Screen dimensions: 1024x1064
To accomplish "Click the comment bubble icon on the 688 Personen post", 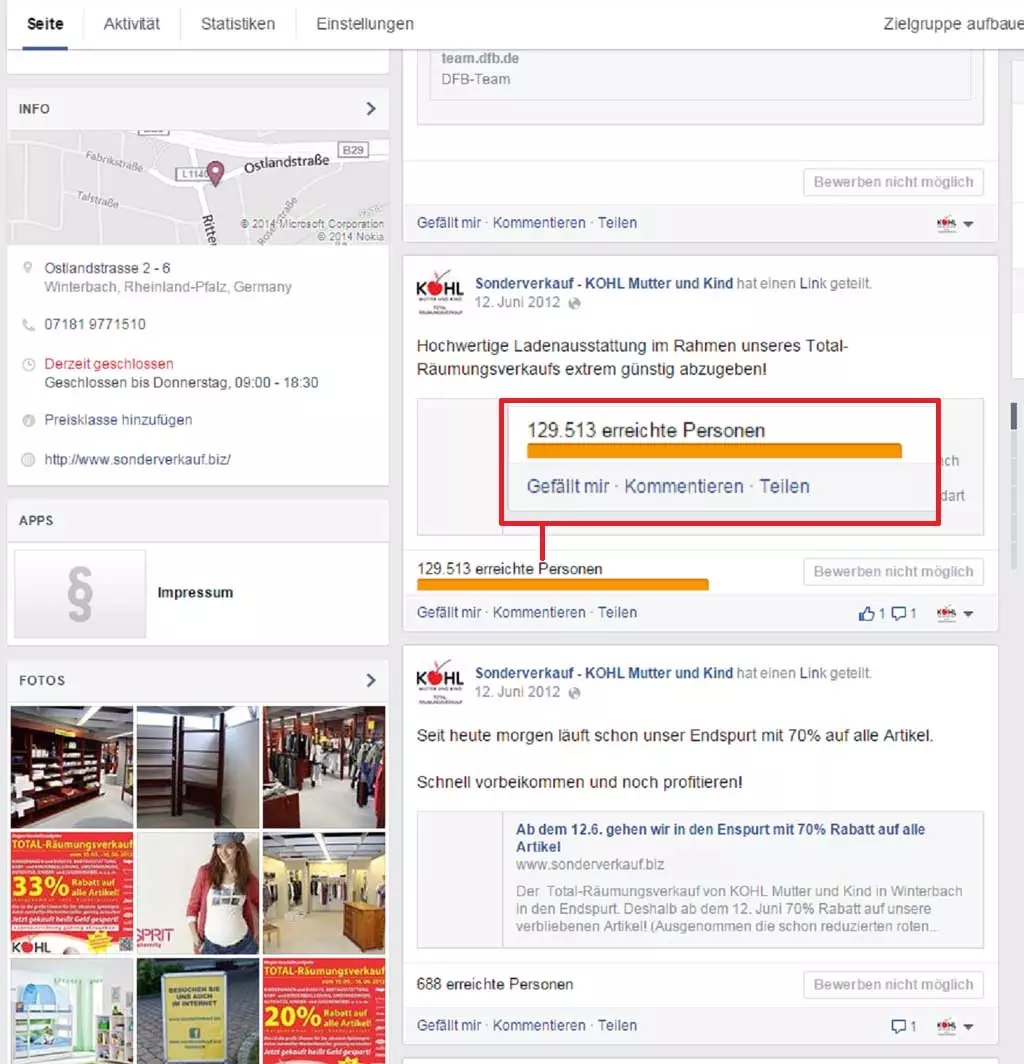I will [898, 1026].
